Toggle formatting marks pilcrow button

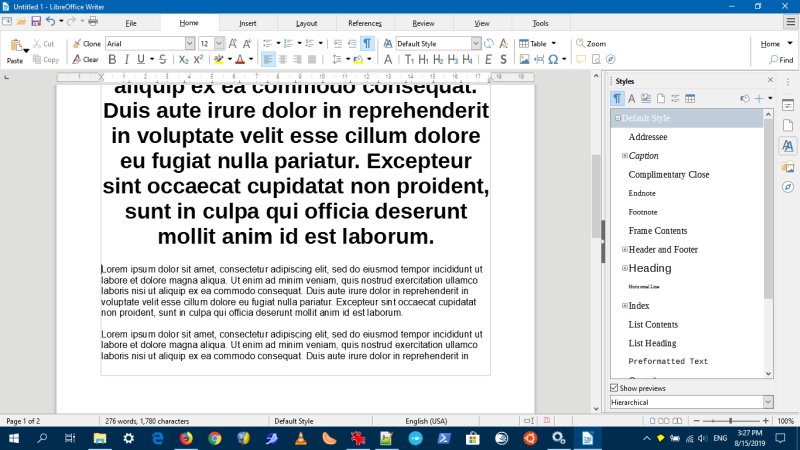[367, 44]
